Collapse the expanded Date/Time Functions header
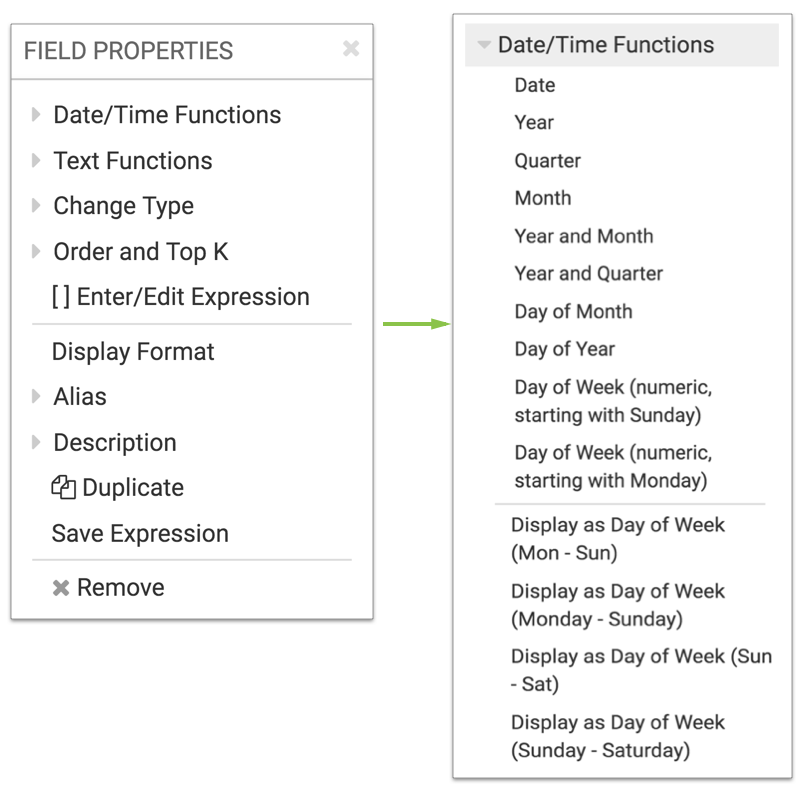 484,45
